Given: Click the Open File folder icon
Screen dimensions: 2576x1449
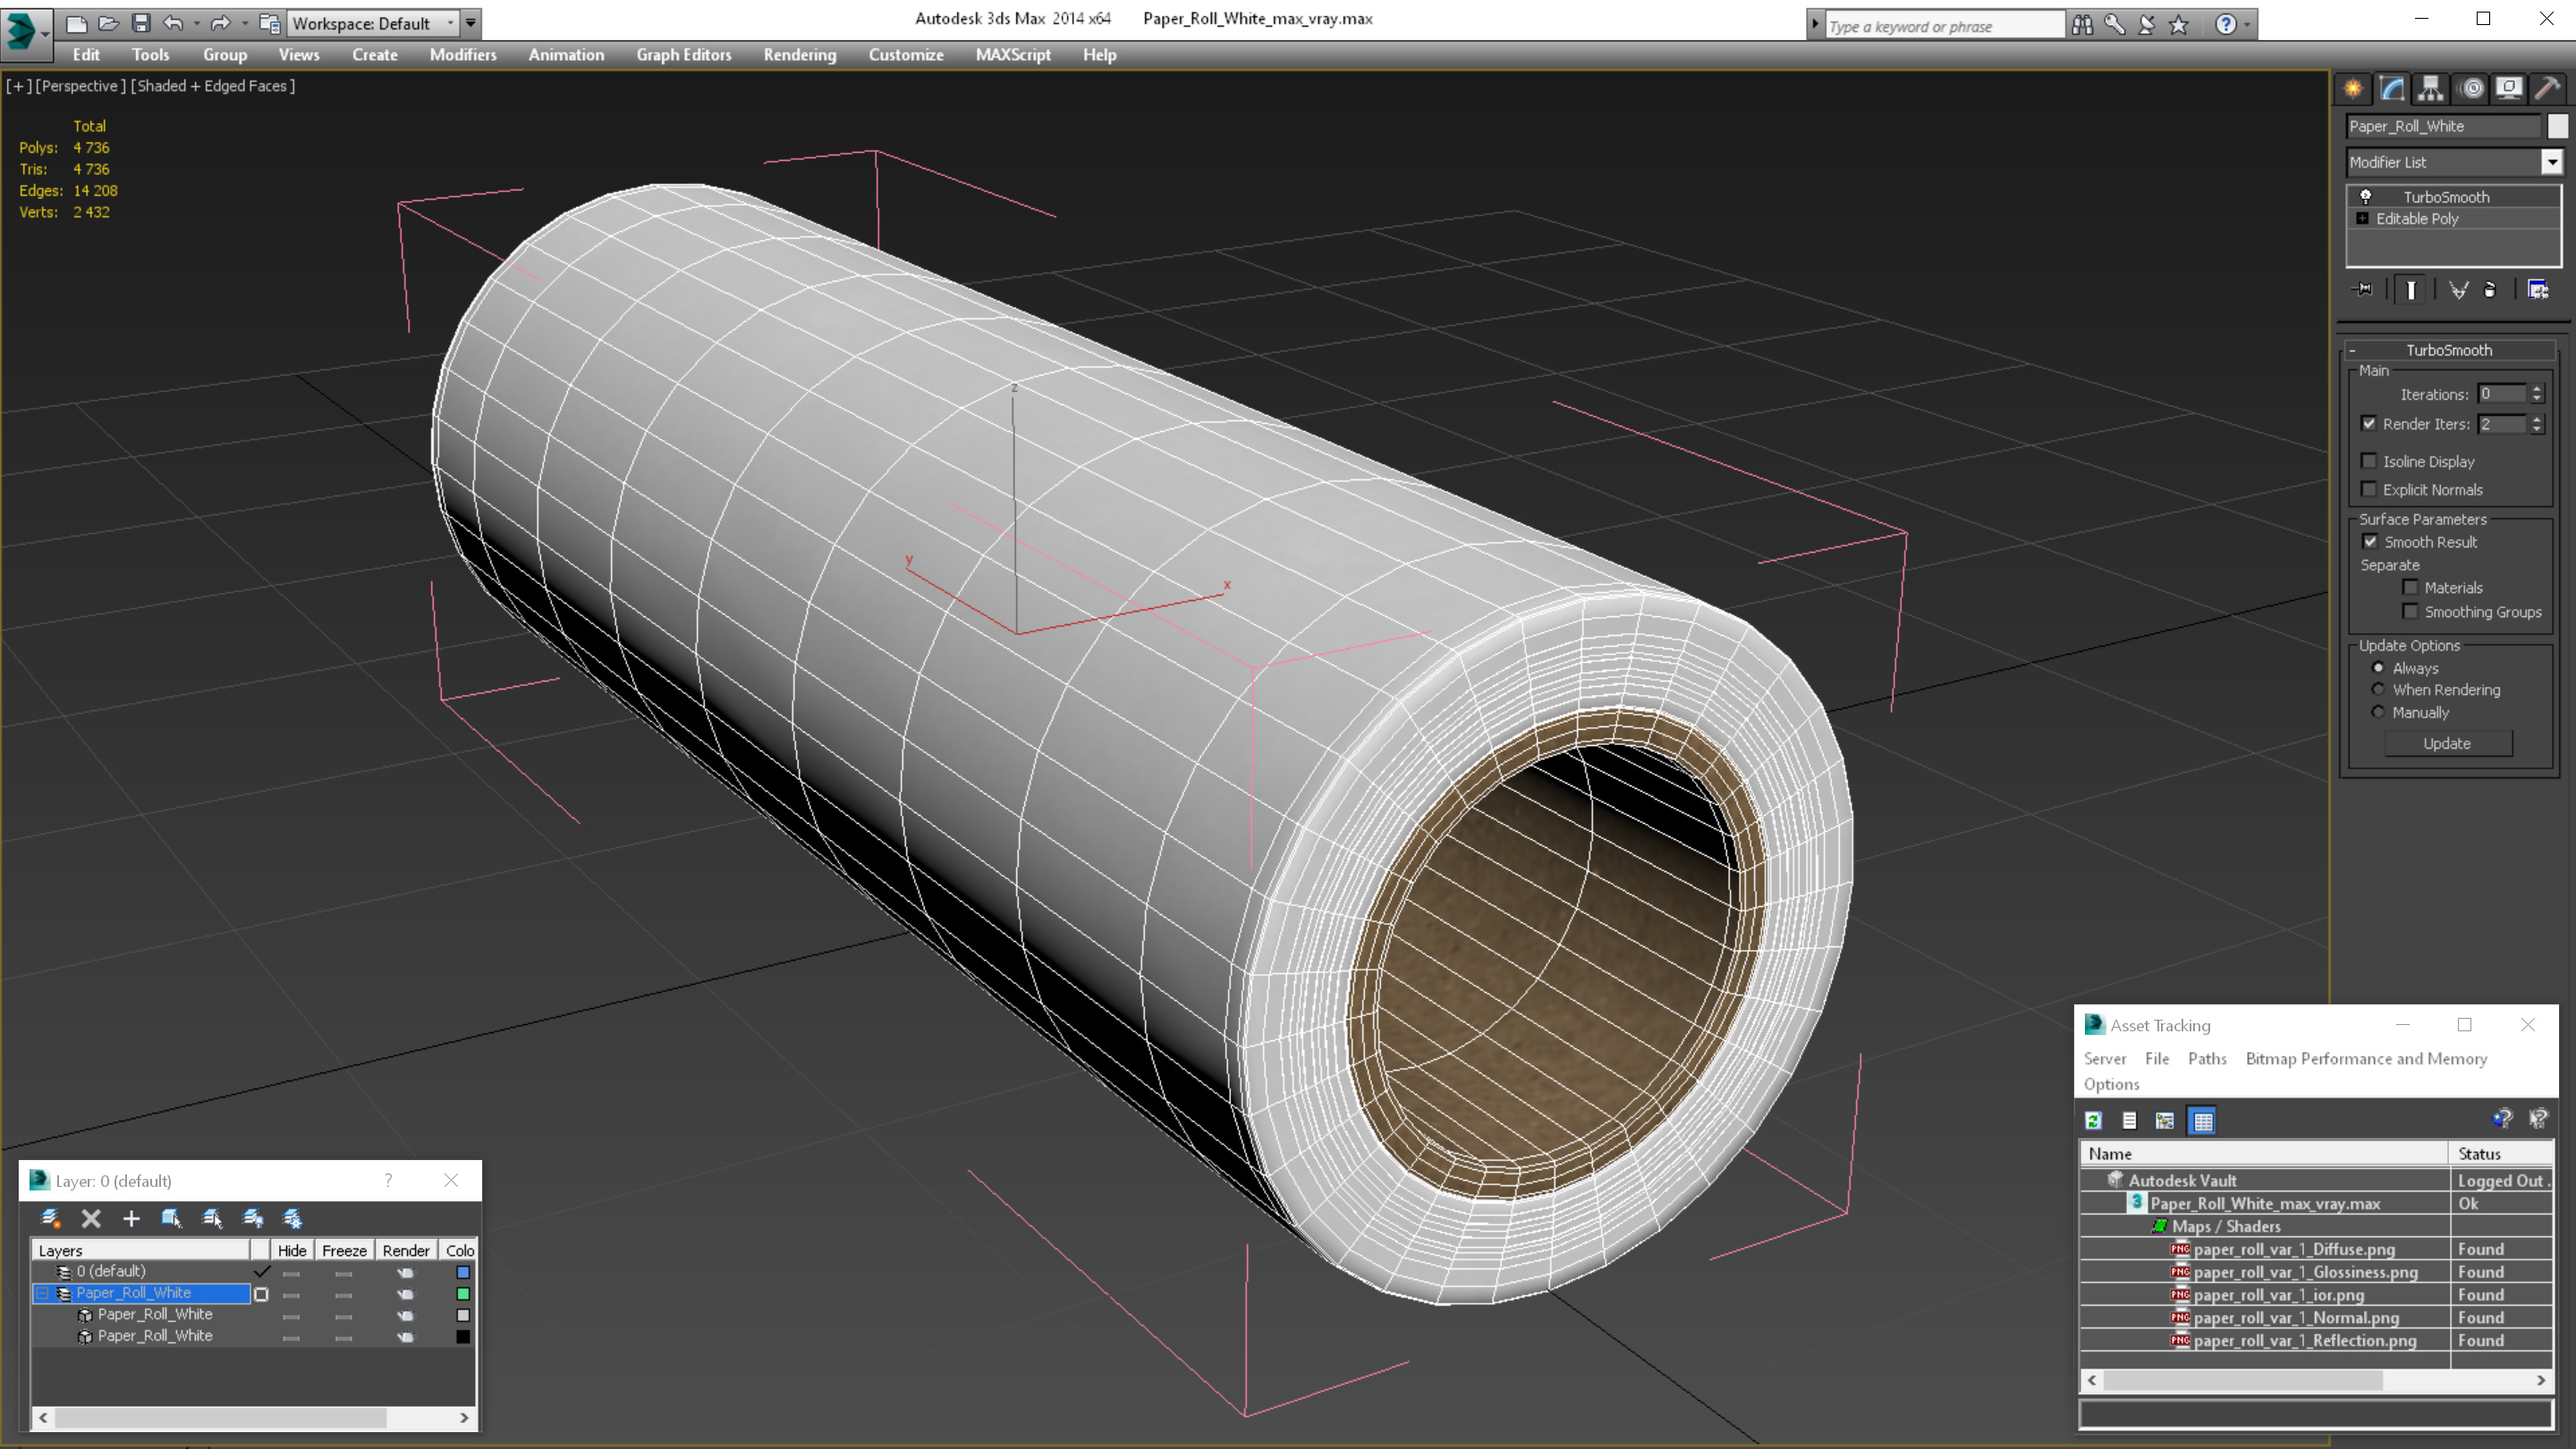Looking at the screenshot, I should (x=109, y=23).
